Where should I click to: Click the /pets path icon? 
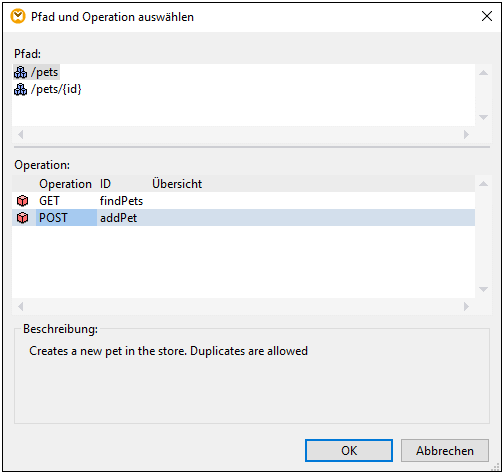(x=20, y=72)
